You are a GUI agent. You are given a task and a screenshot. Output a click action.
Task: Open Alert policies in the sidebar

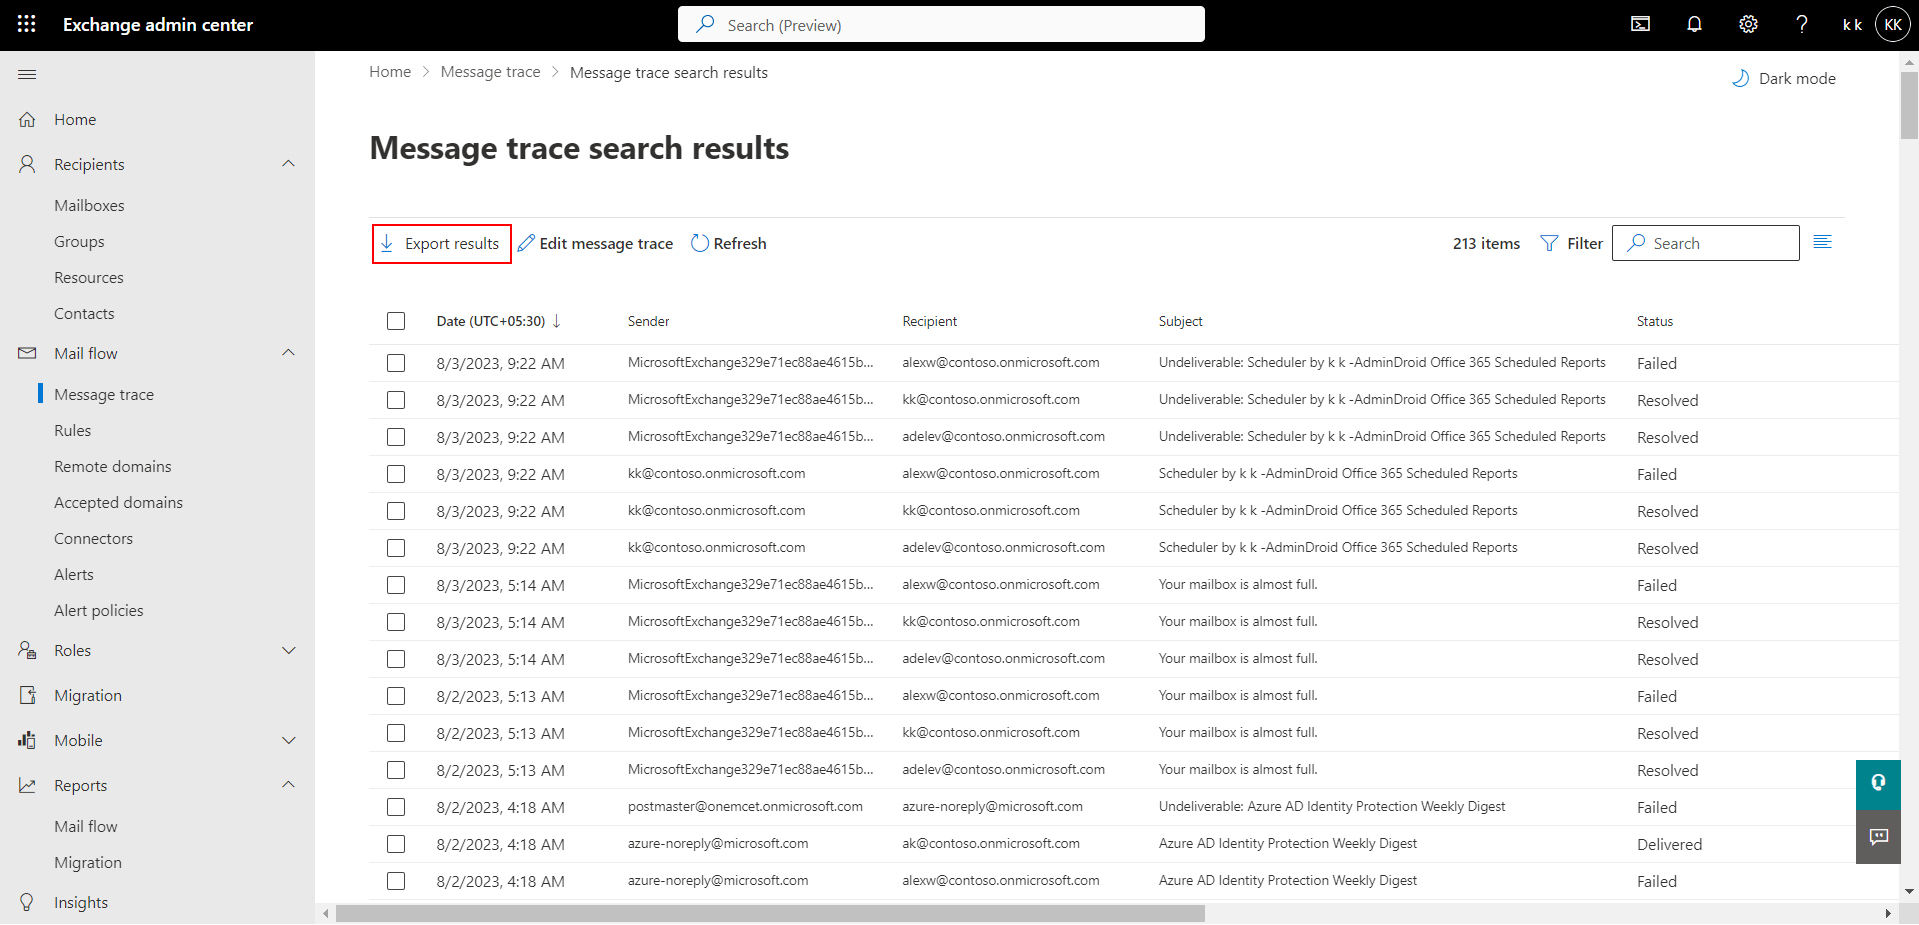click(98, 610)
